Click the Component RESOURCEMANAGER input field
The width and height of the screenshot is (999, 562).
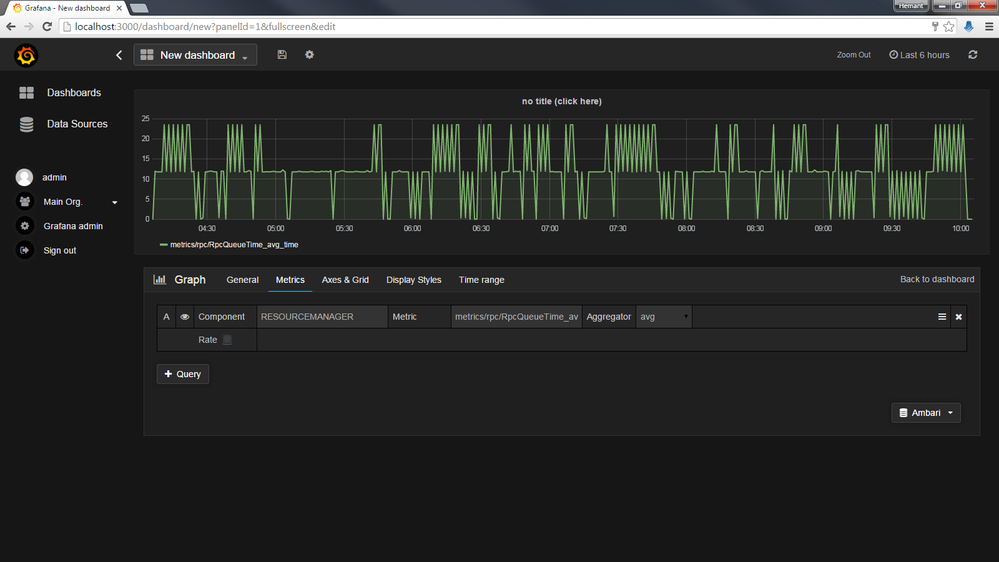[321, 317]
